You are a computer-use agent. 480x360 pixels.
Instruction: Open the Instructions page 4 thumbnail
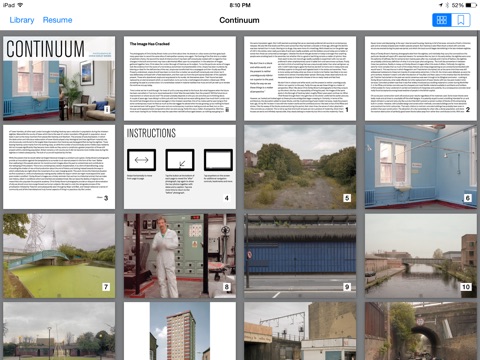(x=180, y=167)
